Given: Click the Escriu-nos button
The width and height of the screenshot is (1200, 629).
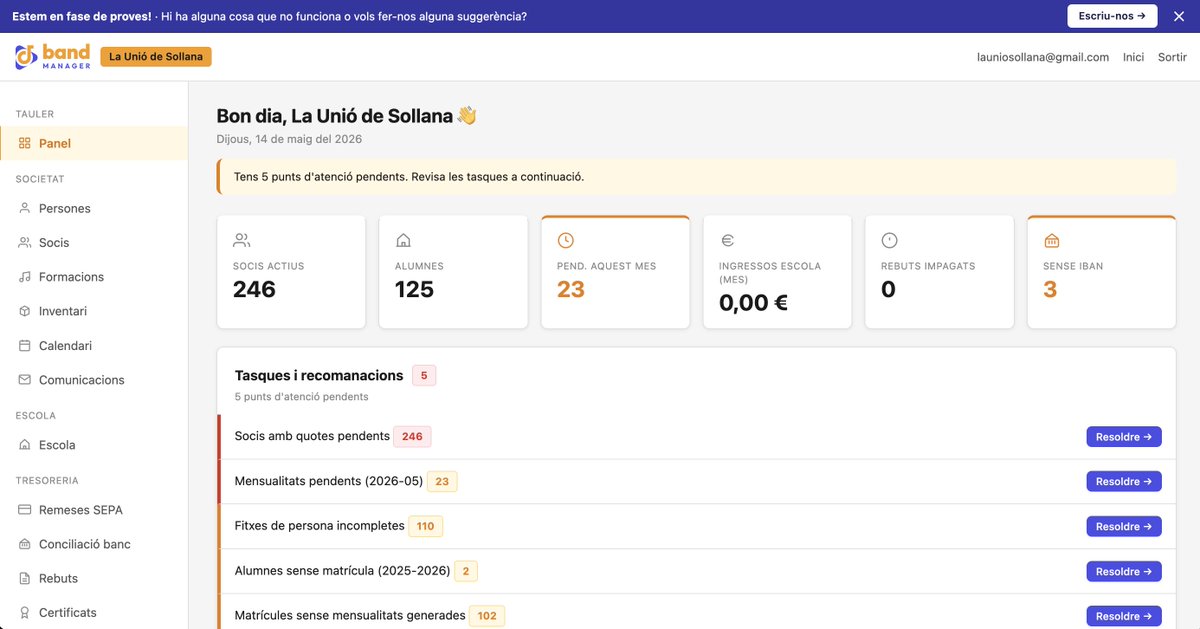Looking at the screenshot, I should (x=1112, y=16).
